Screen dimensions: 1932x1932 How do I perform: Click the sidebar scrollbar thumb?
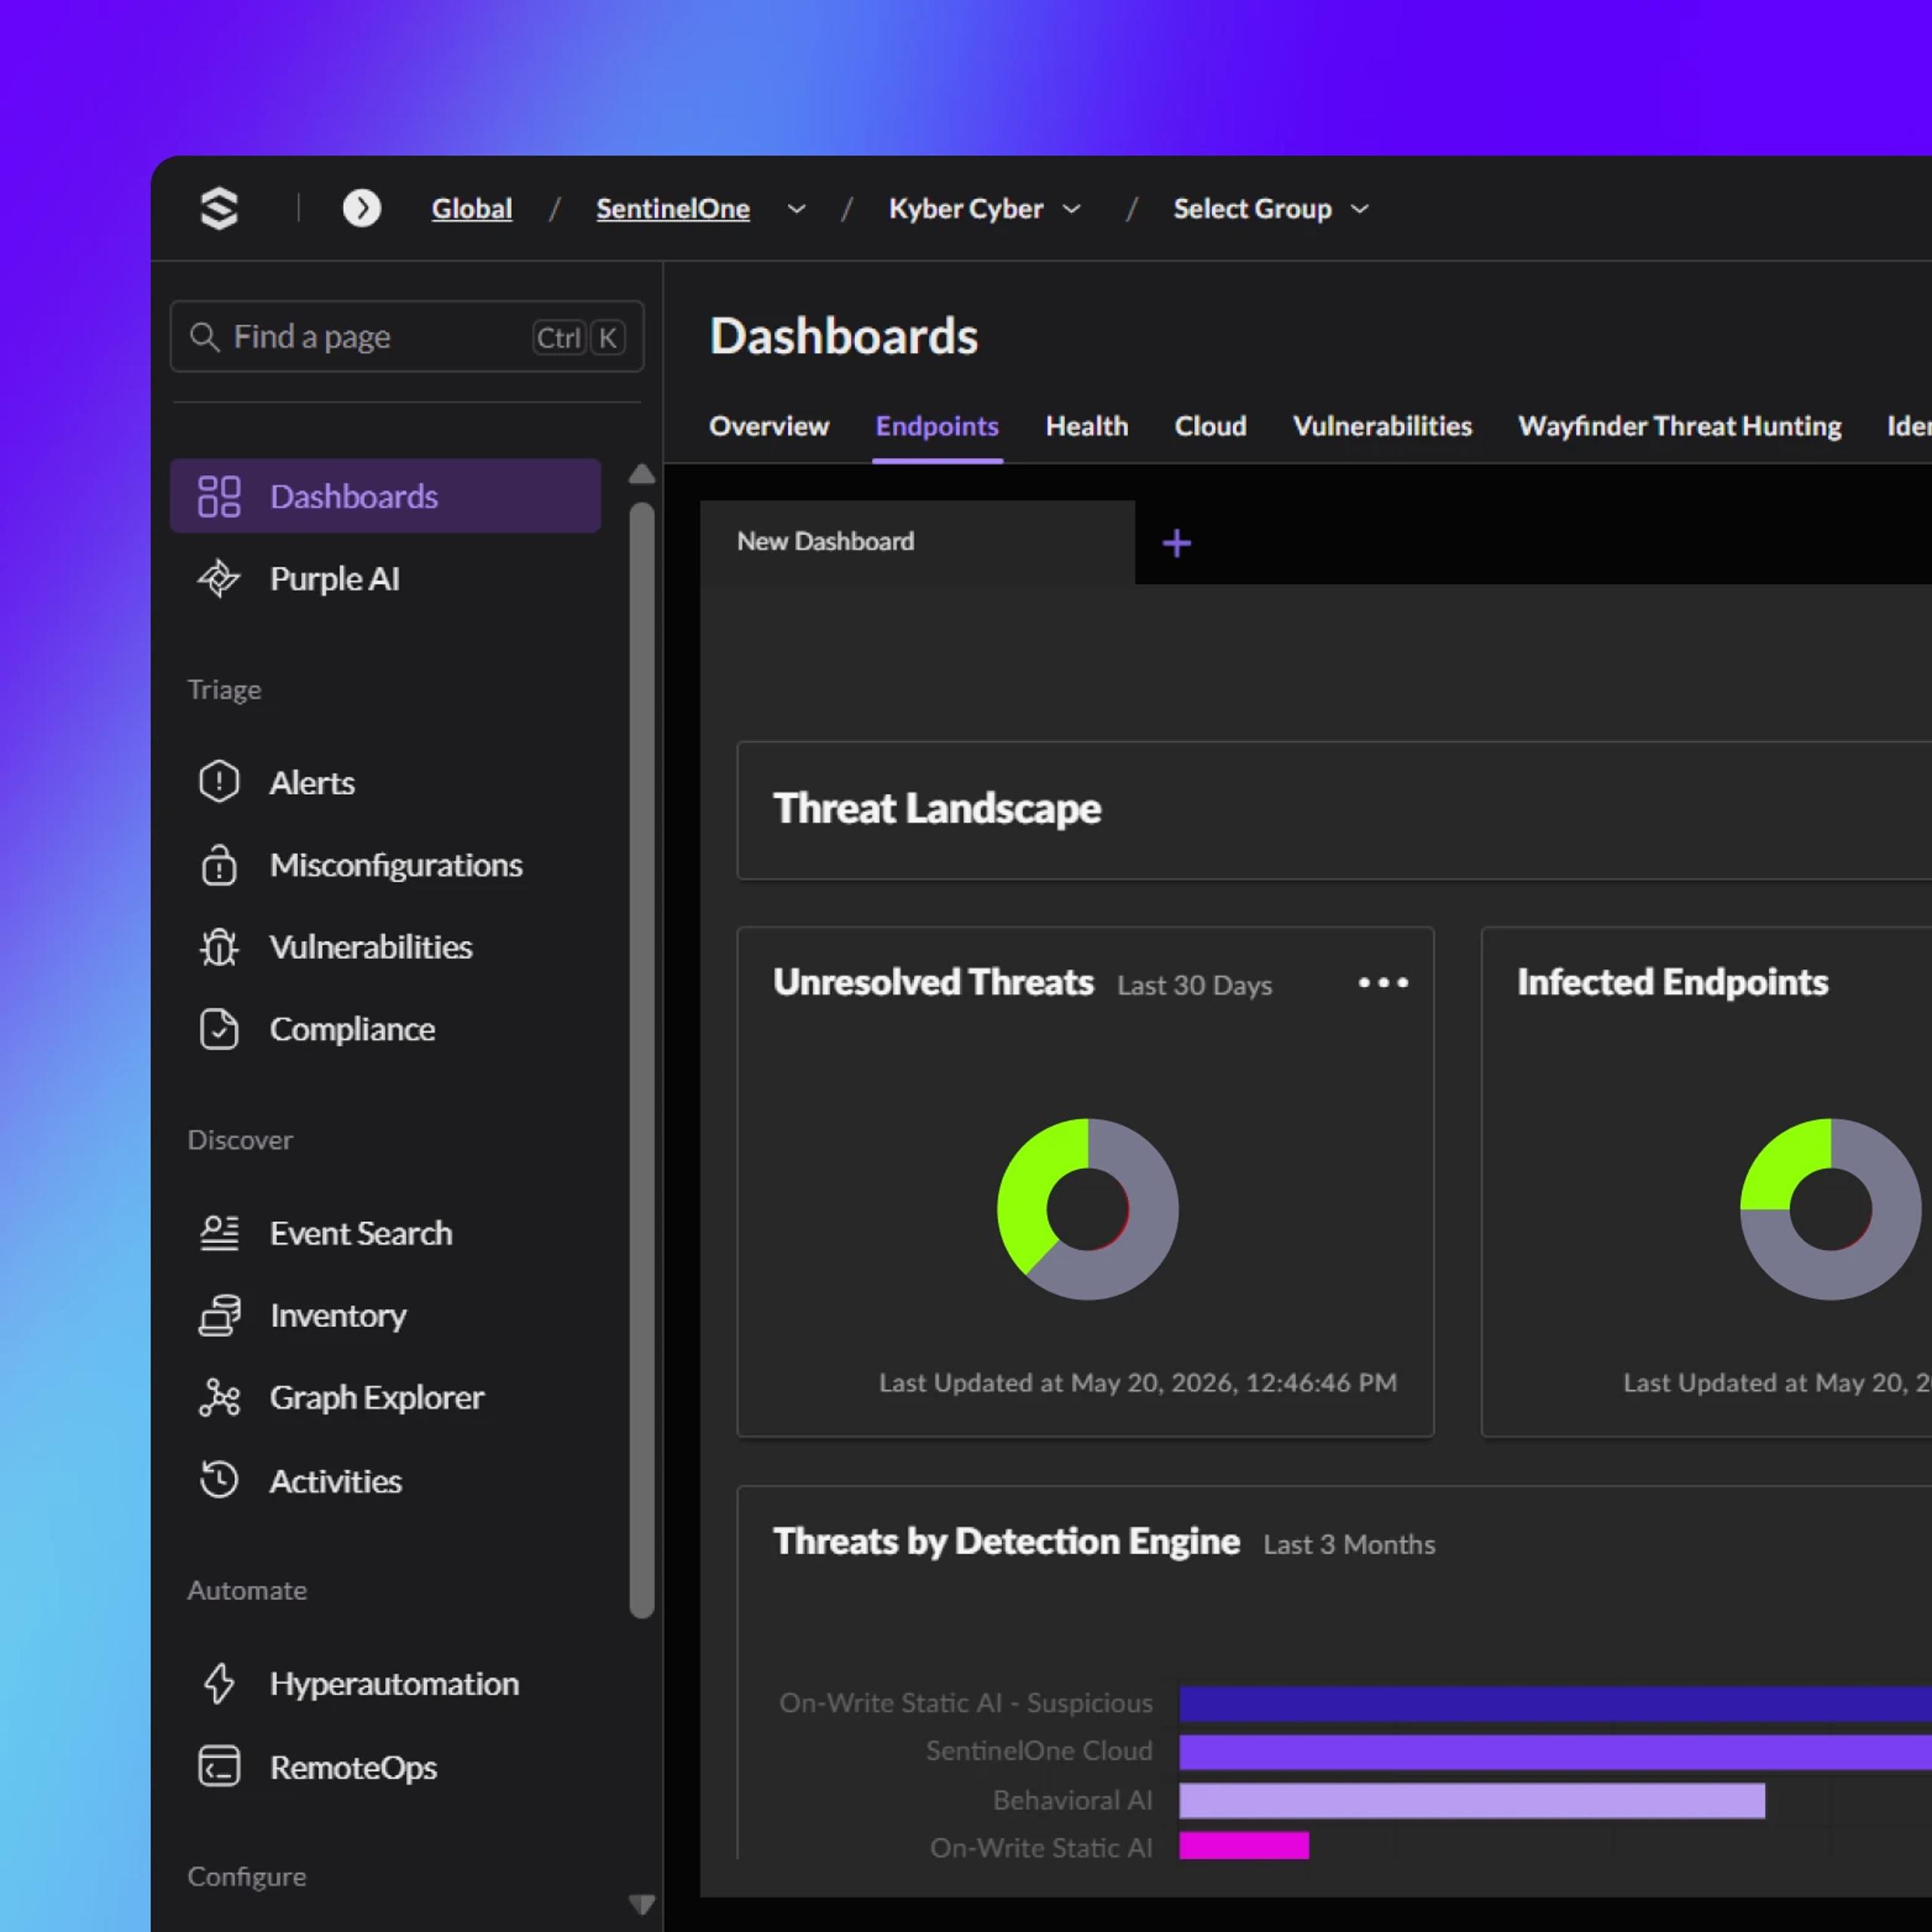[642, 1060]
